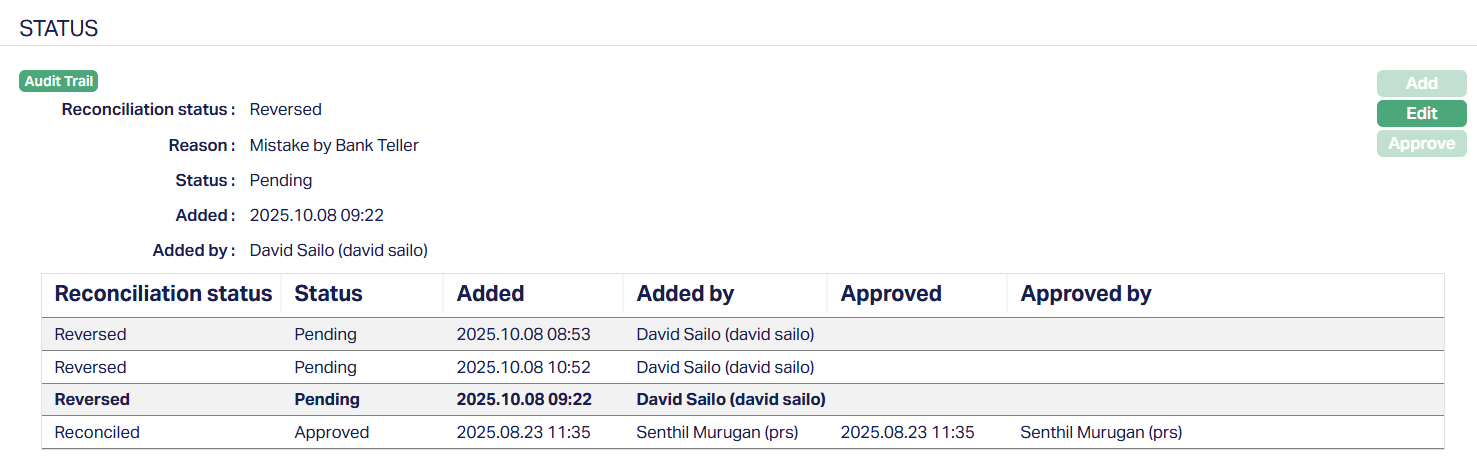Screen dimensions: 1477x459
Task: Click the Approved by column header
Action: click(x=1086, y=294)
